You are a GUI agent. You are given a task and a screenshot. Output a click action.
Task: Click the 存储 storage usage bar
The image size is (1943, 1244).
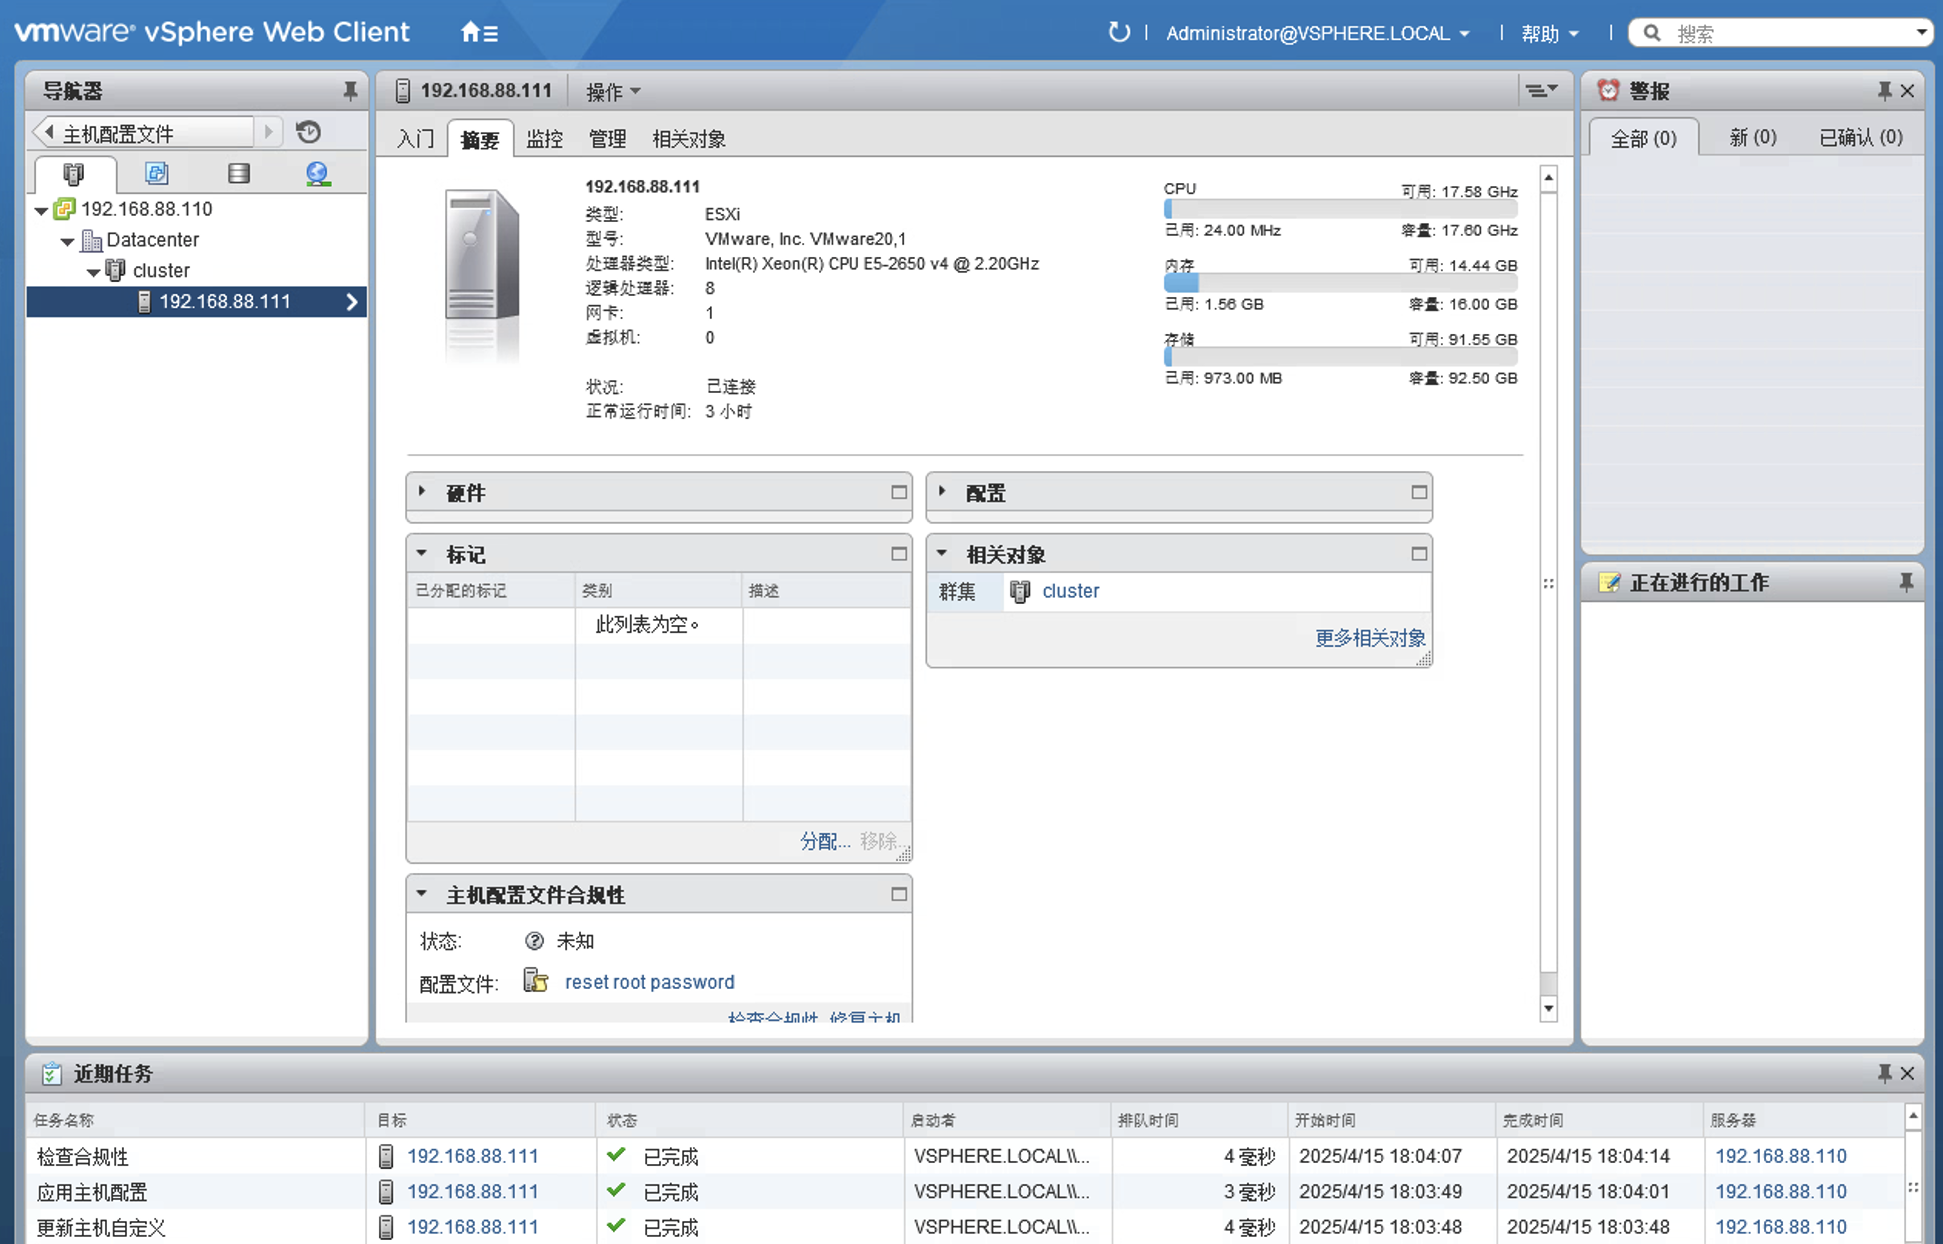(x=1340, y=358)
